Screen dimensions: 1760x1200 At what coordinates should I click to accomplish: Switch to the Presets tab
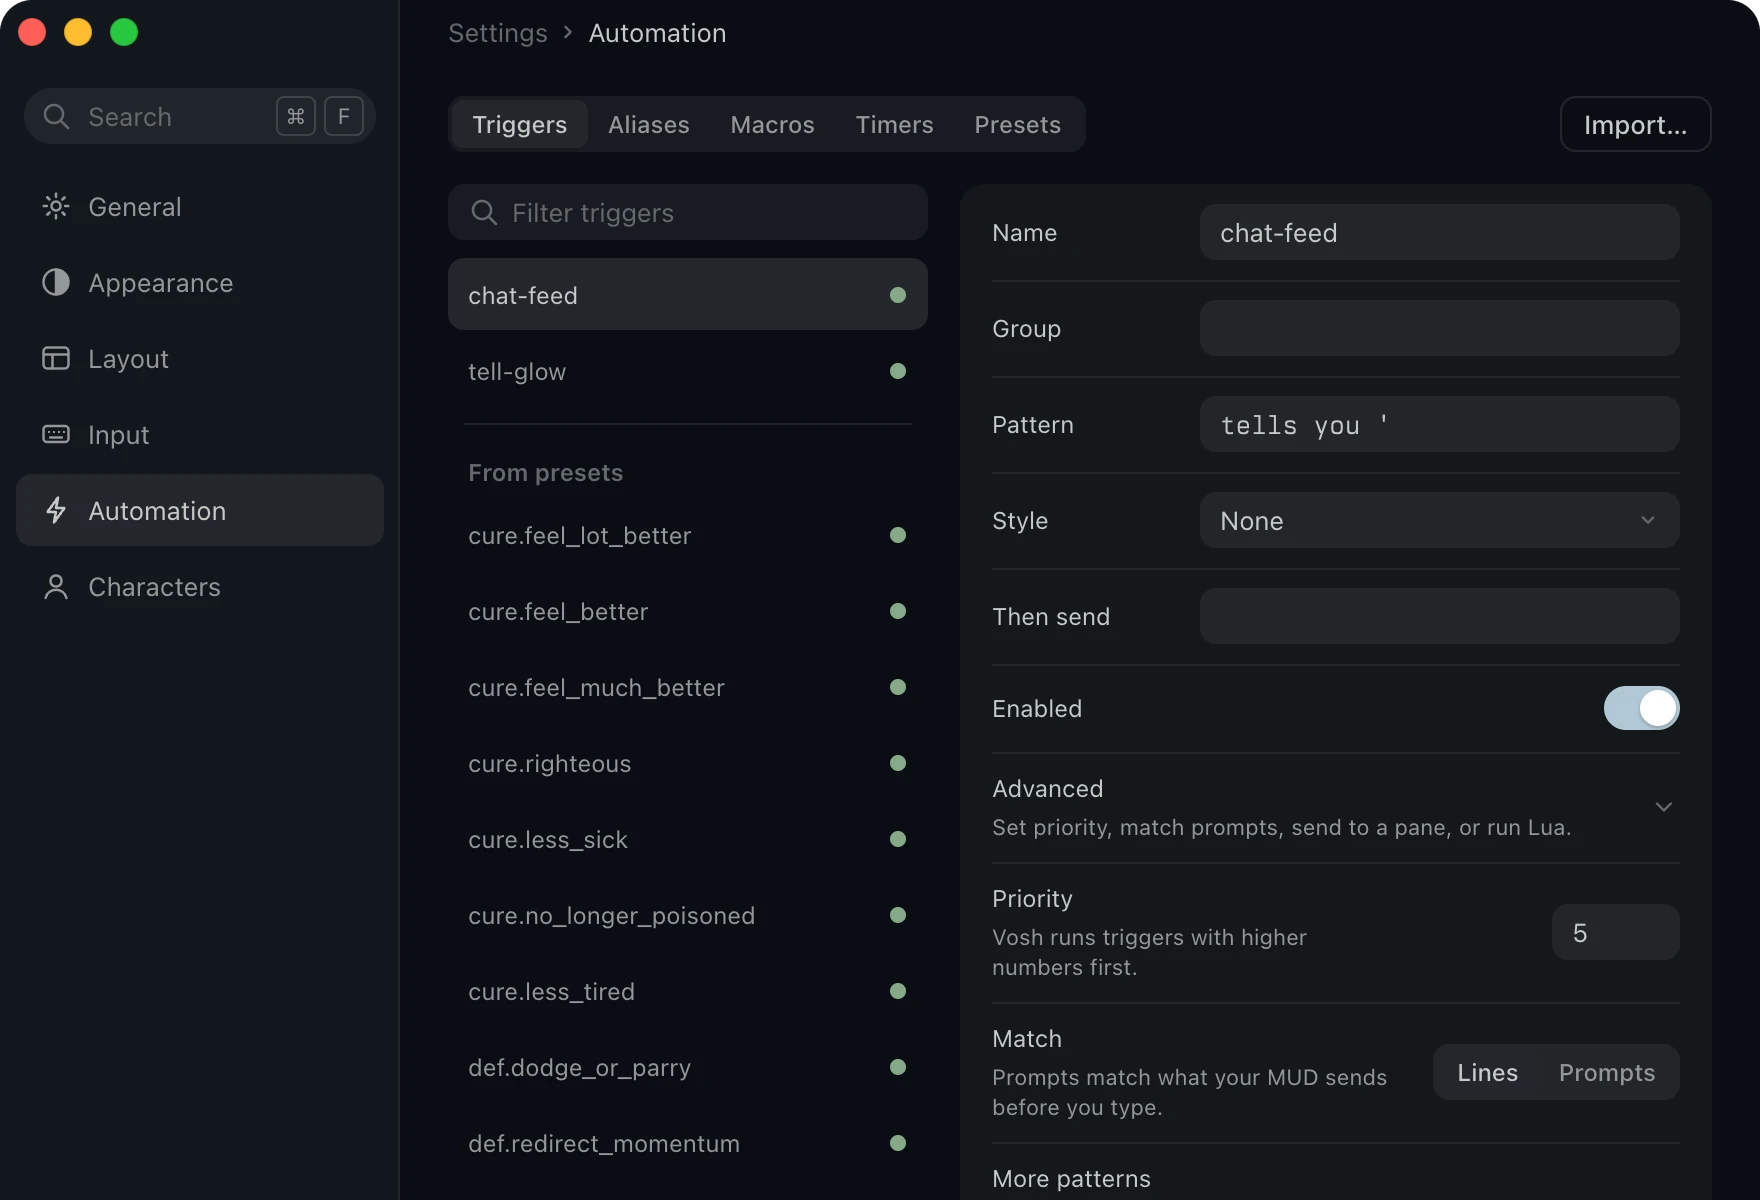click(x=1017, y=124)
